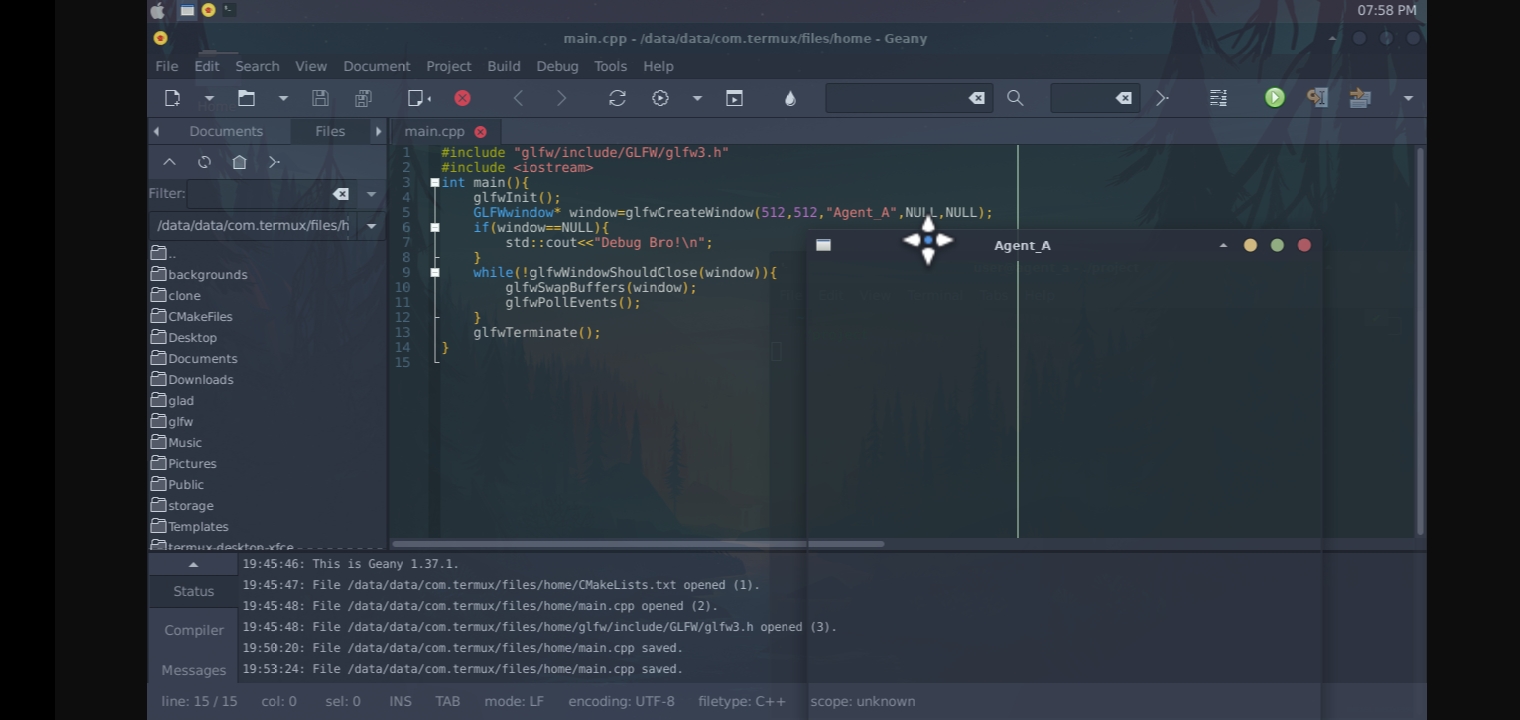1520x720 pixels.
Task: Refresh the file browser listing
Action: pyautogui.click(x=204, y=161)
